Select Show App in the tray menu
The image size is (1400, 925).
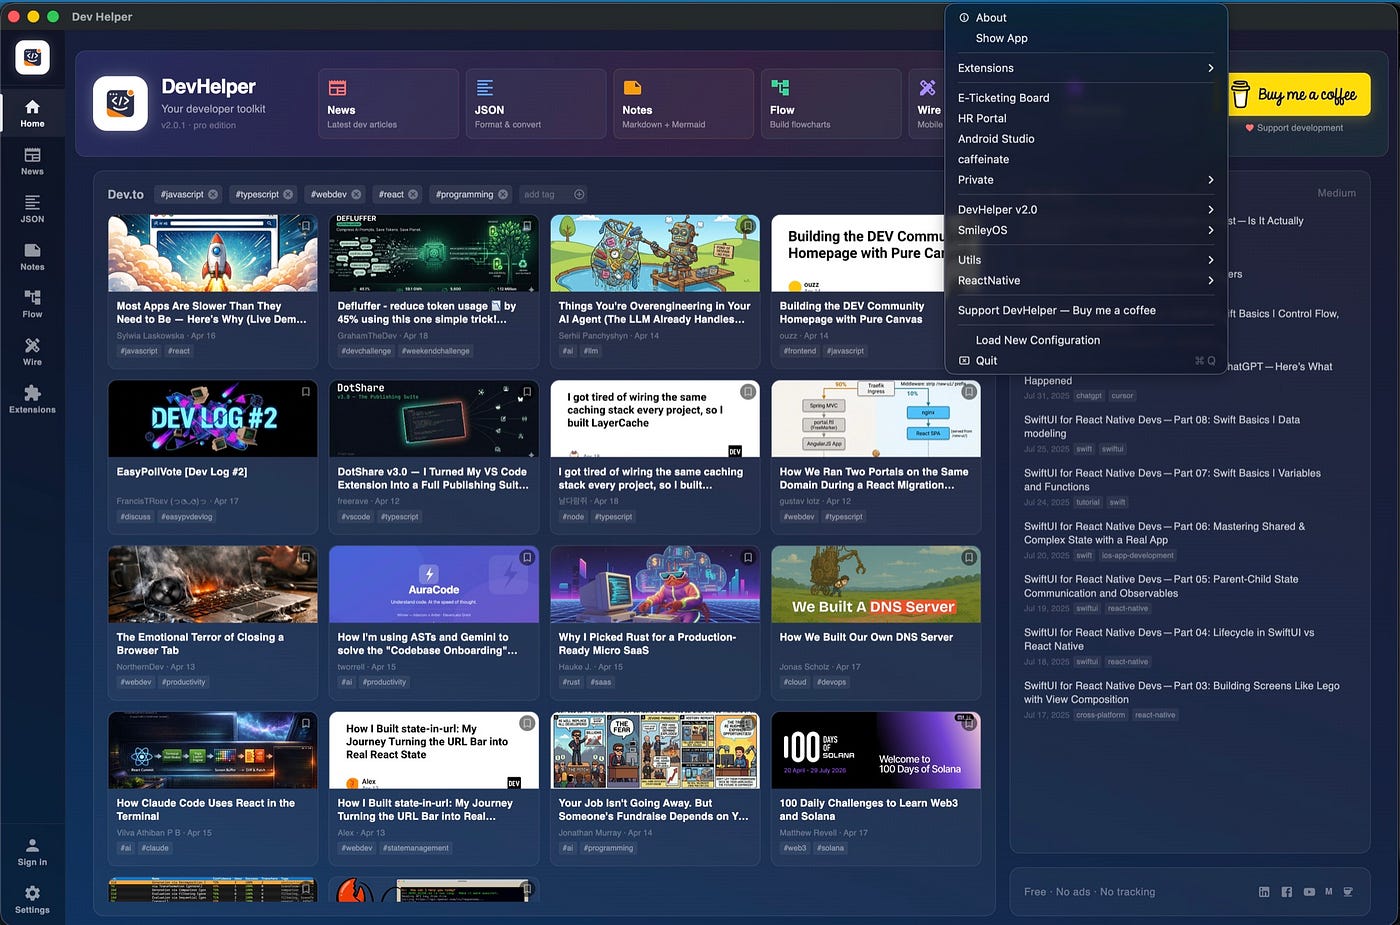(1086, 38)
